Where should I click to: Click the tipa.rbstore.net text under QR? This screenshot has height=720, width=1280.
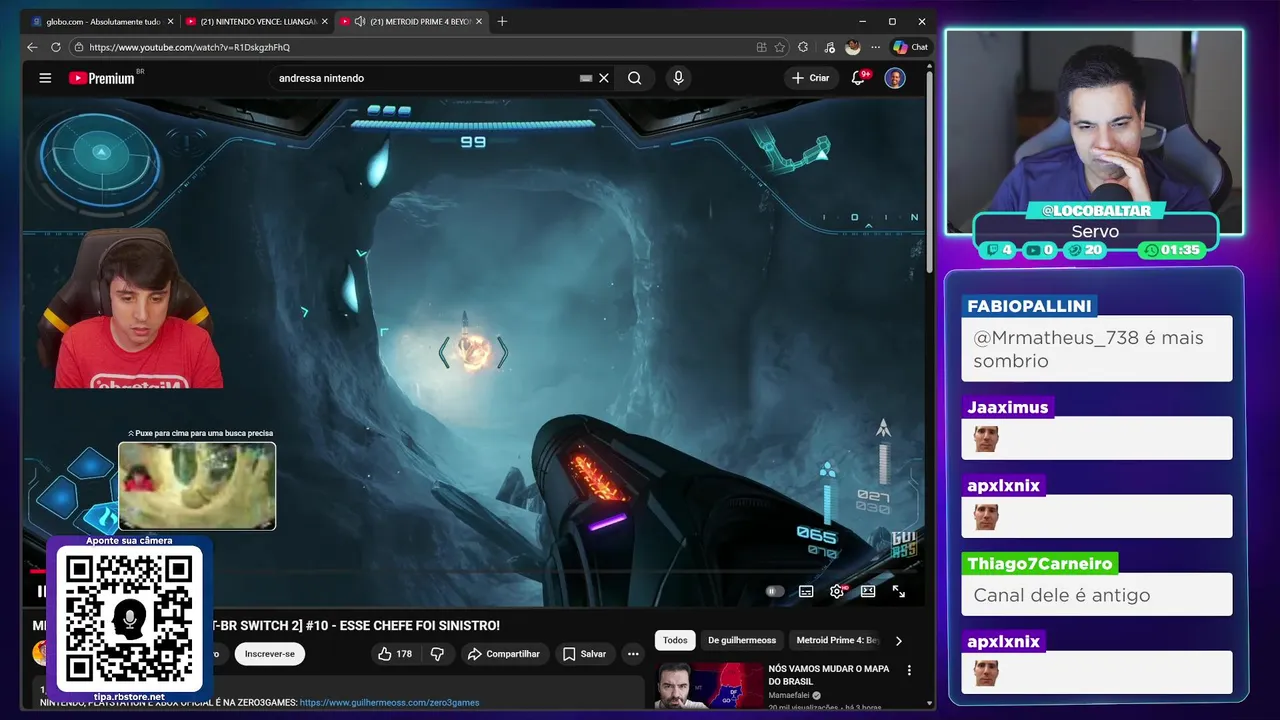point(129,697)
